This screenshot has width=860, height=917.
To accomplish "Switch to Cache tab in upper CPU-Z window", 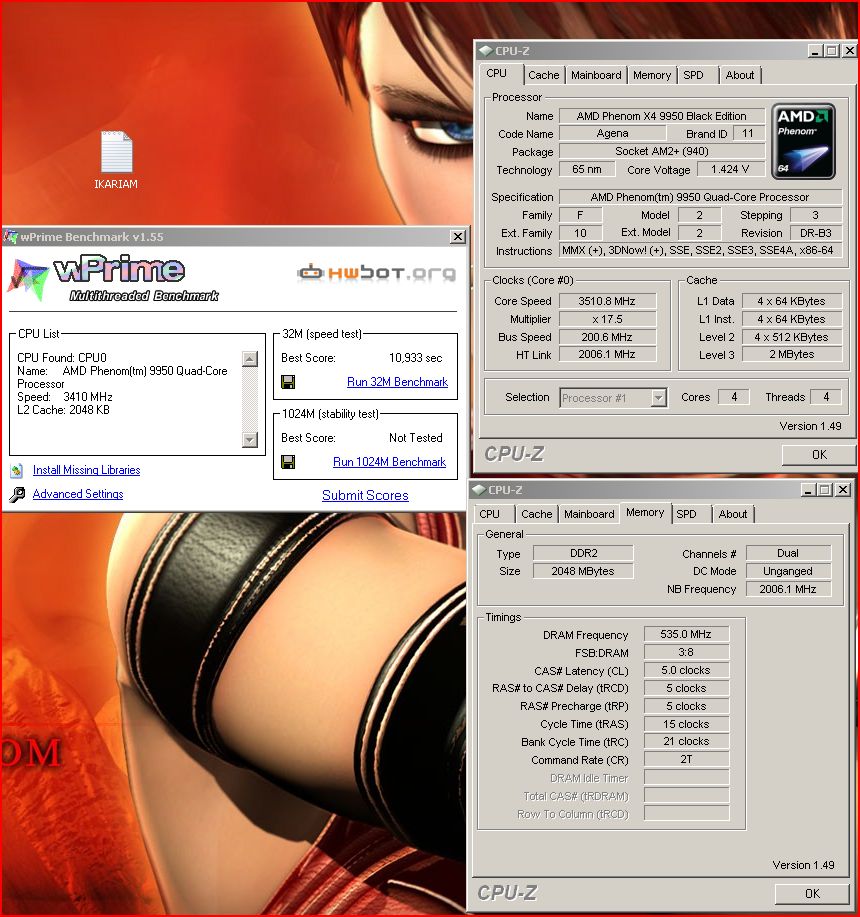I will point(544,75).
